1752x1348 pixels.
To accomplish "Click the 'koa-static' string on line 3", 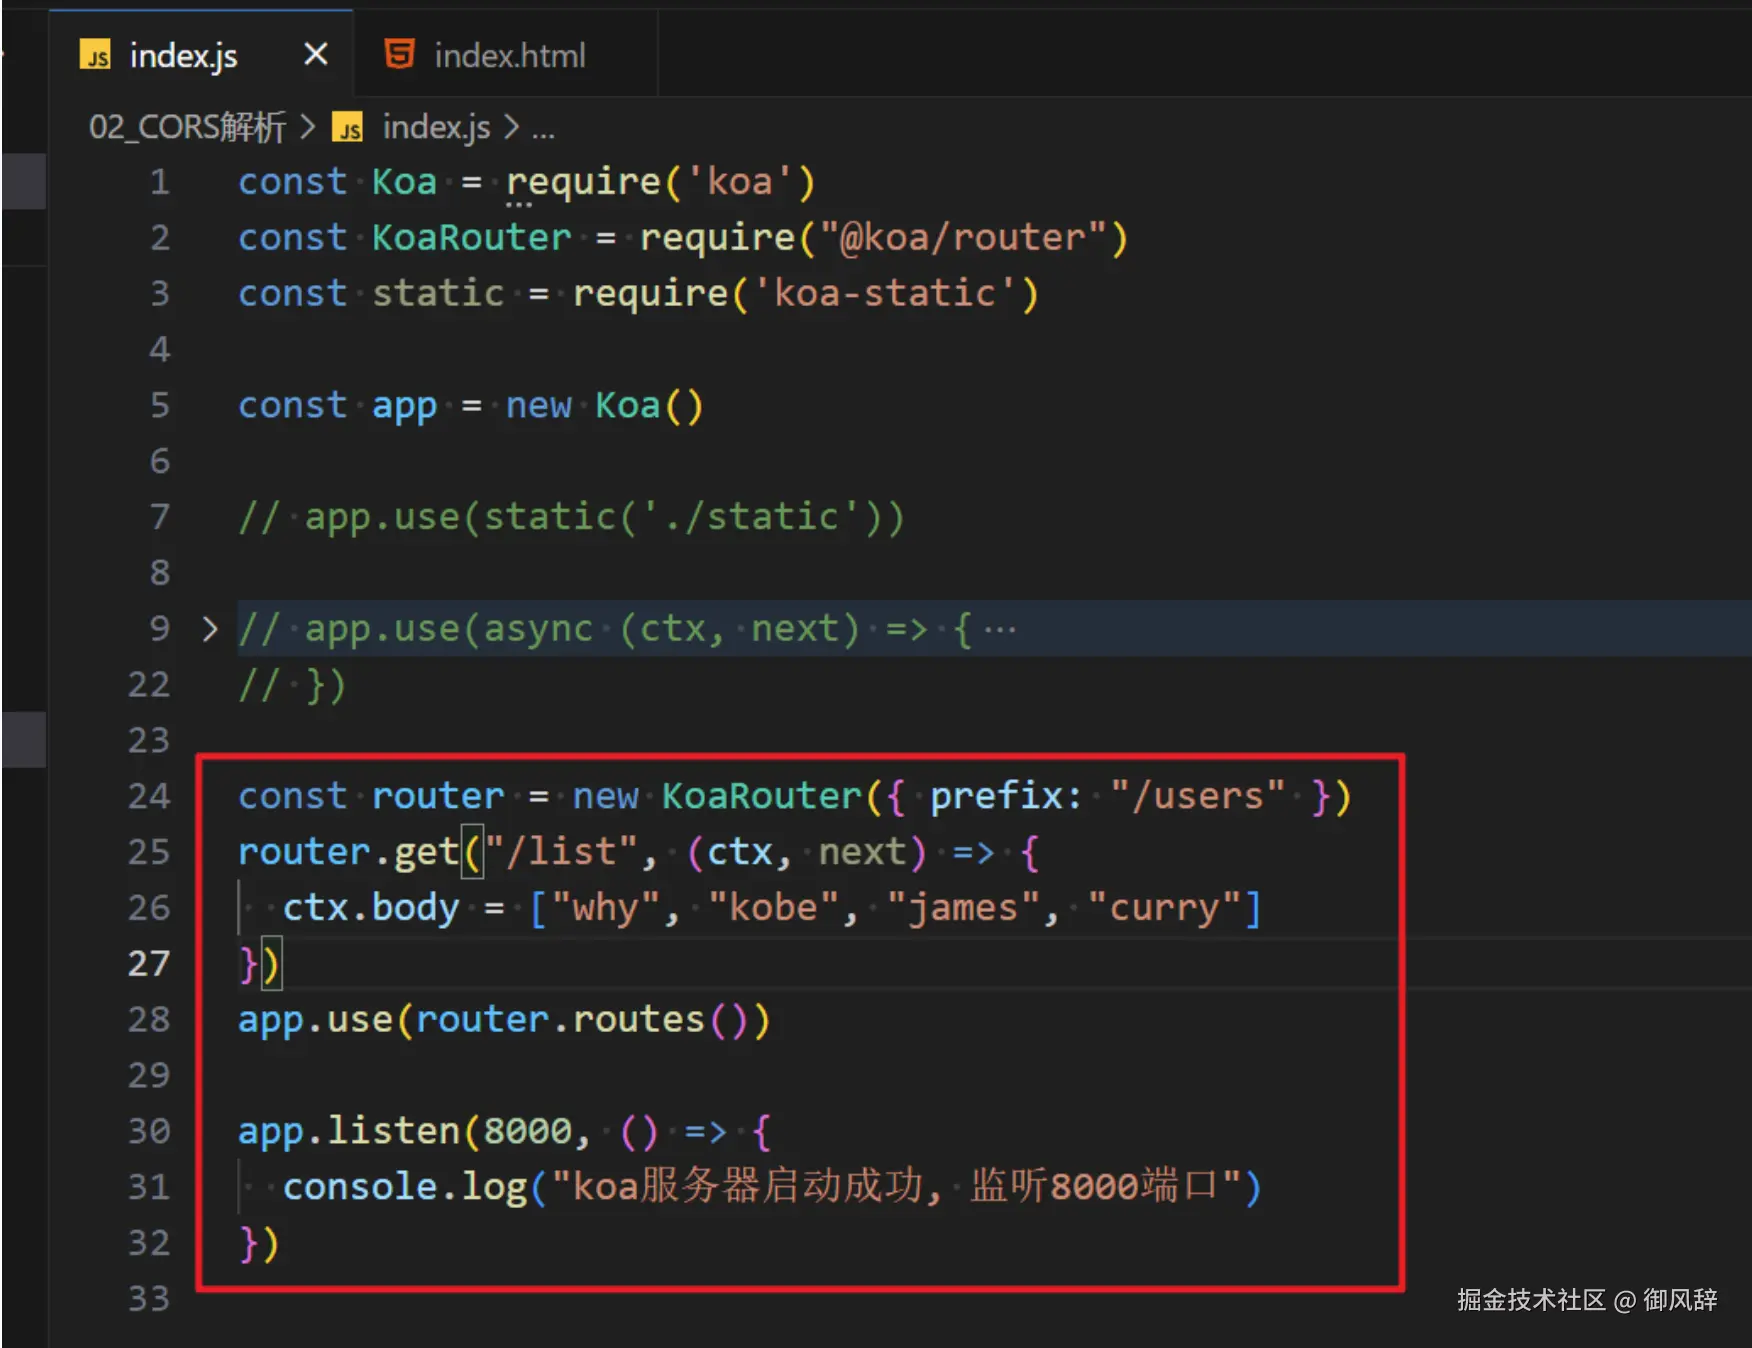I will click(885, 294).
